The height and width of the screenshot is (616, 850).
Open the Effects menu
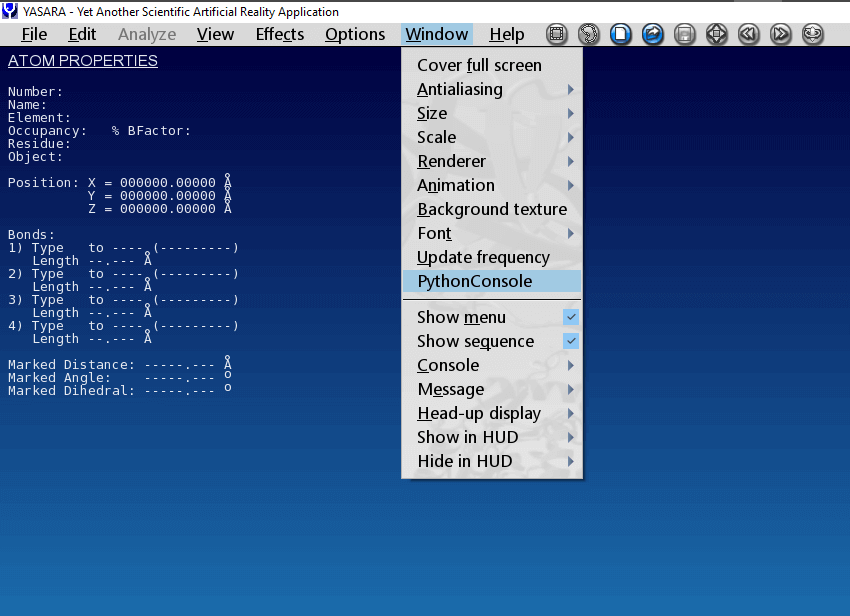click(x=280, y=34)
